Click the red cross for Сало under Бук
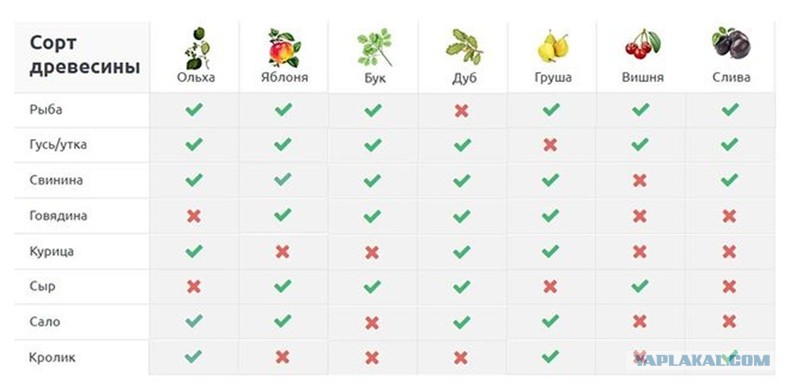Screen dimensions: 796x390 pyautogui.click(x=372, y=322)
